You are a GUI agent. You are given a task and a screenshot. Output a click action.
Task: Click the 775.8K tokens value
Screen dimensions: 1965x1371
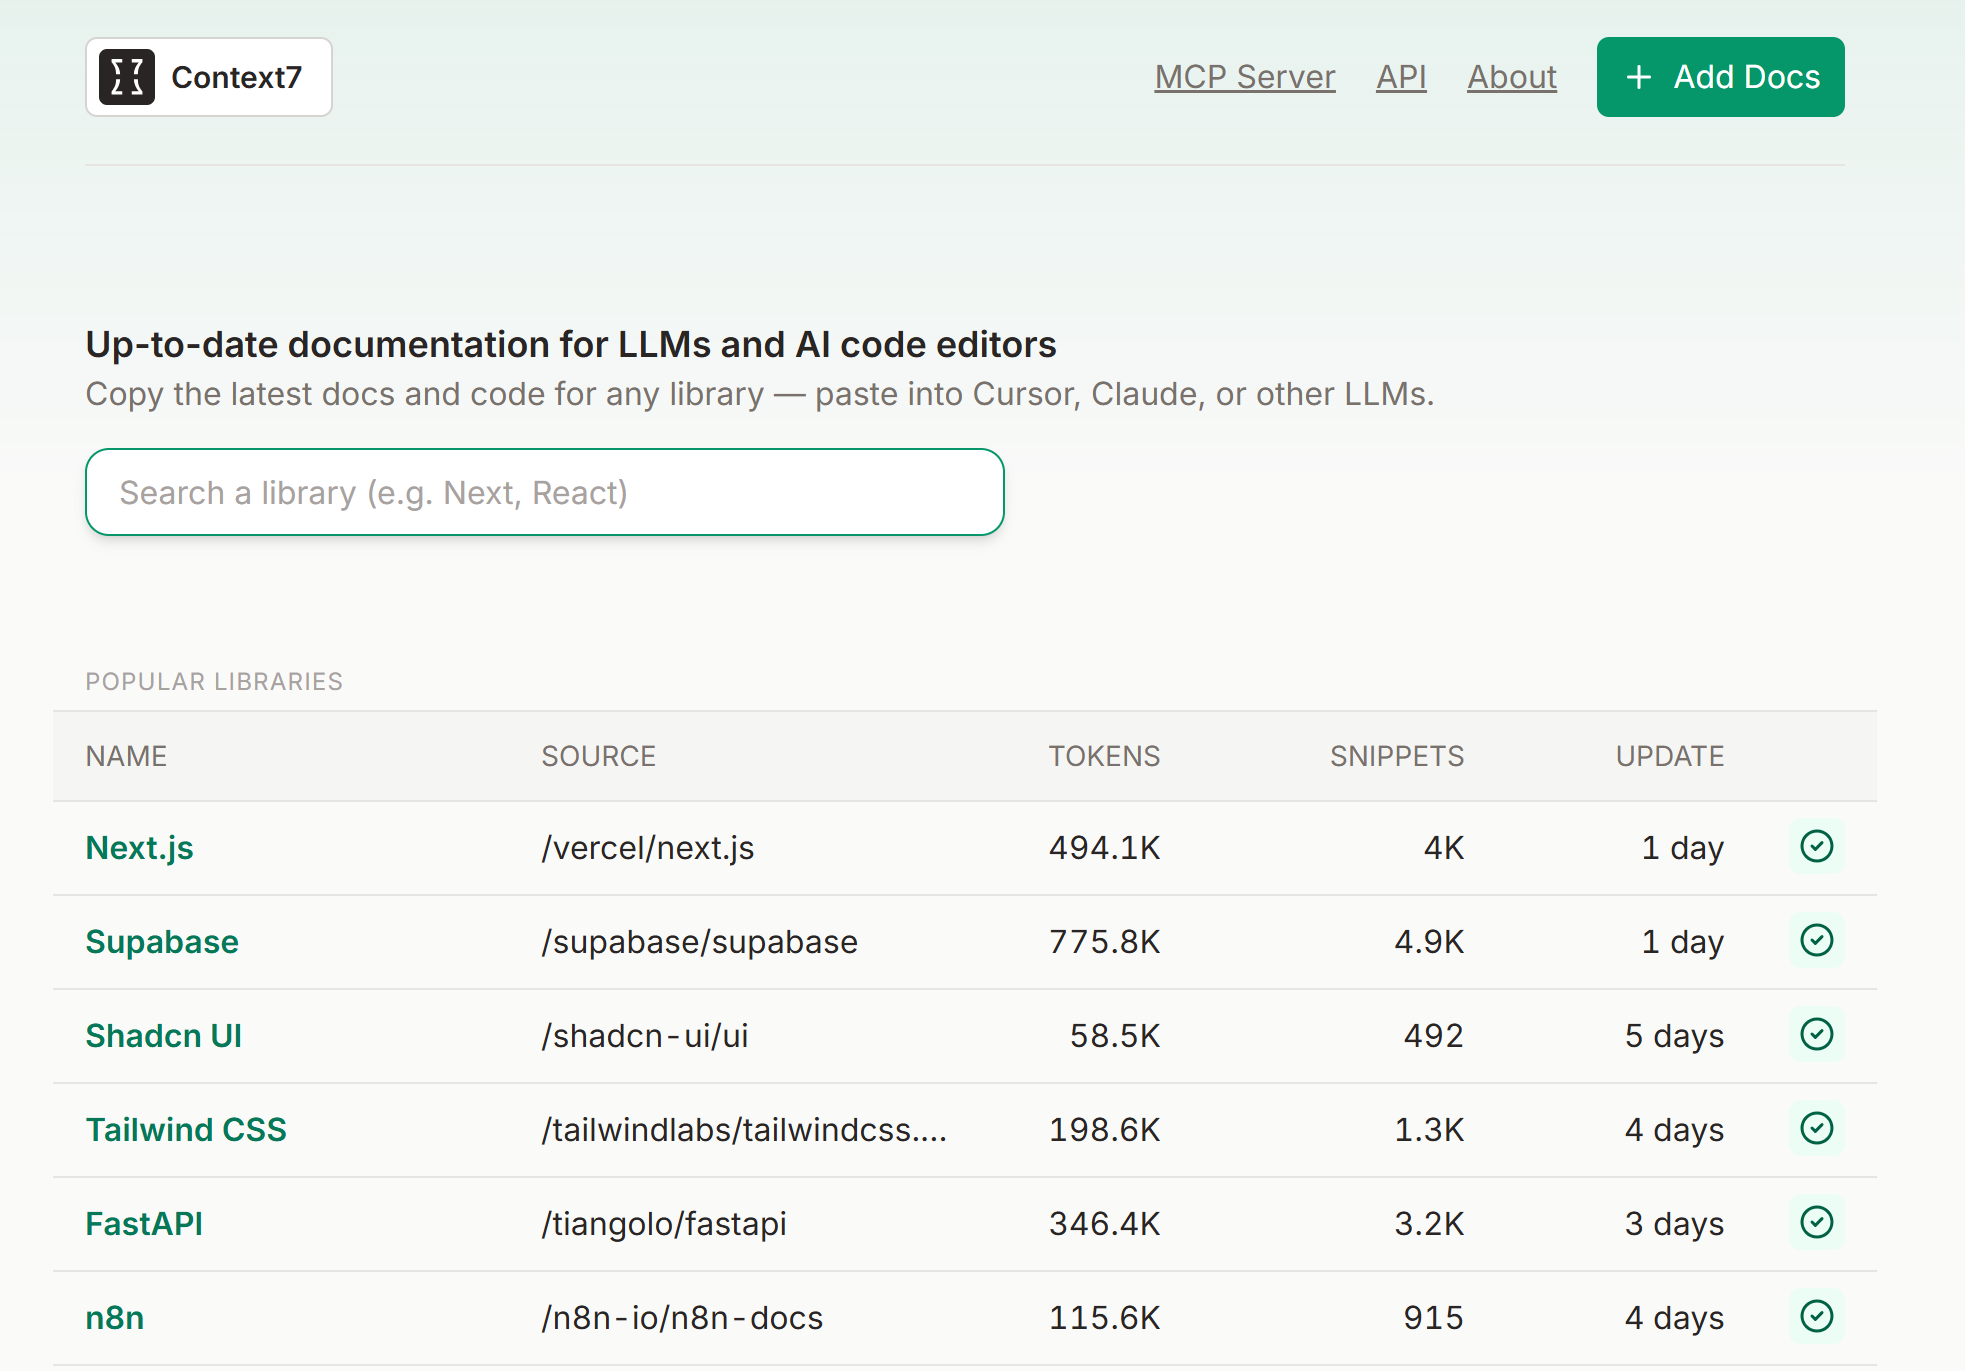[1105, 942]
